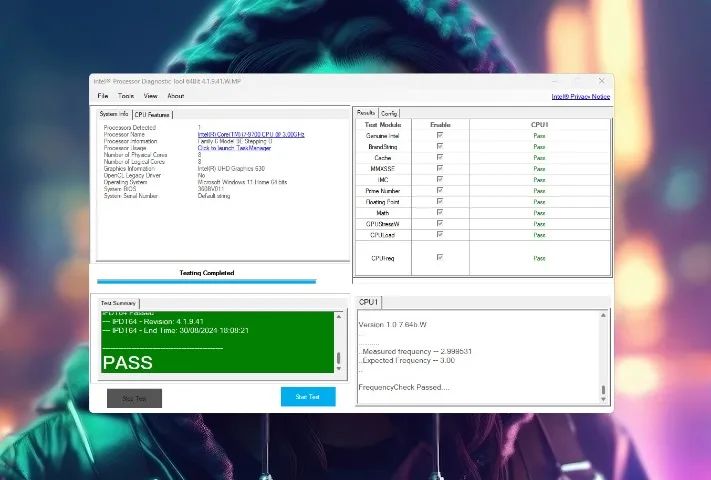Click the Testing Completed progress bar
This screenshot has height=480, width=711.
[x=206, y=281]
